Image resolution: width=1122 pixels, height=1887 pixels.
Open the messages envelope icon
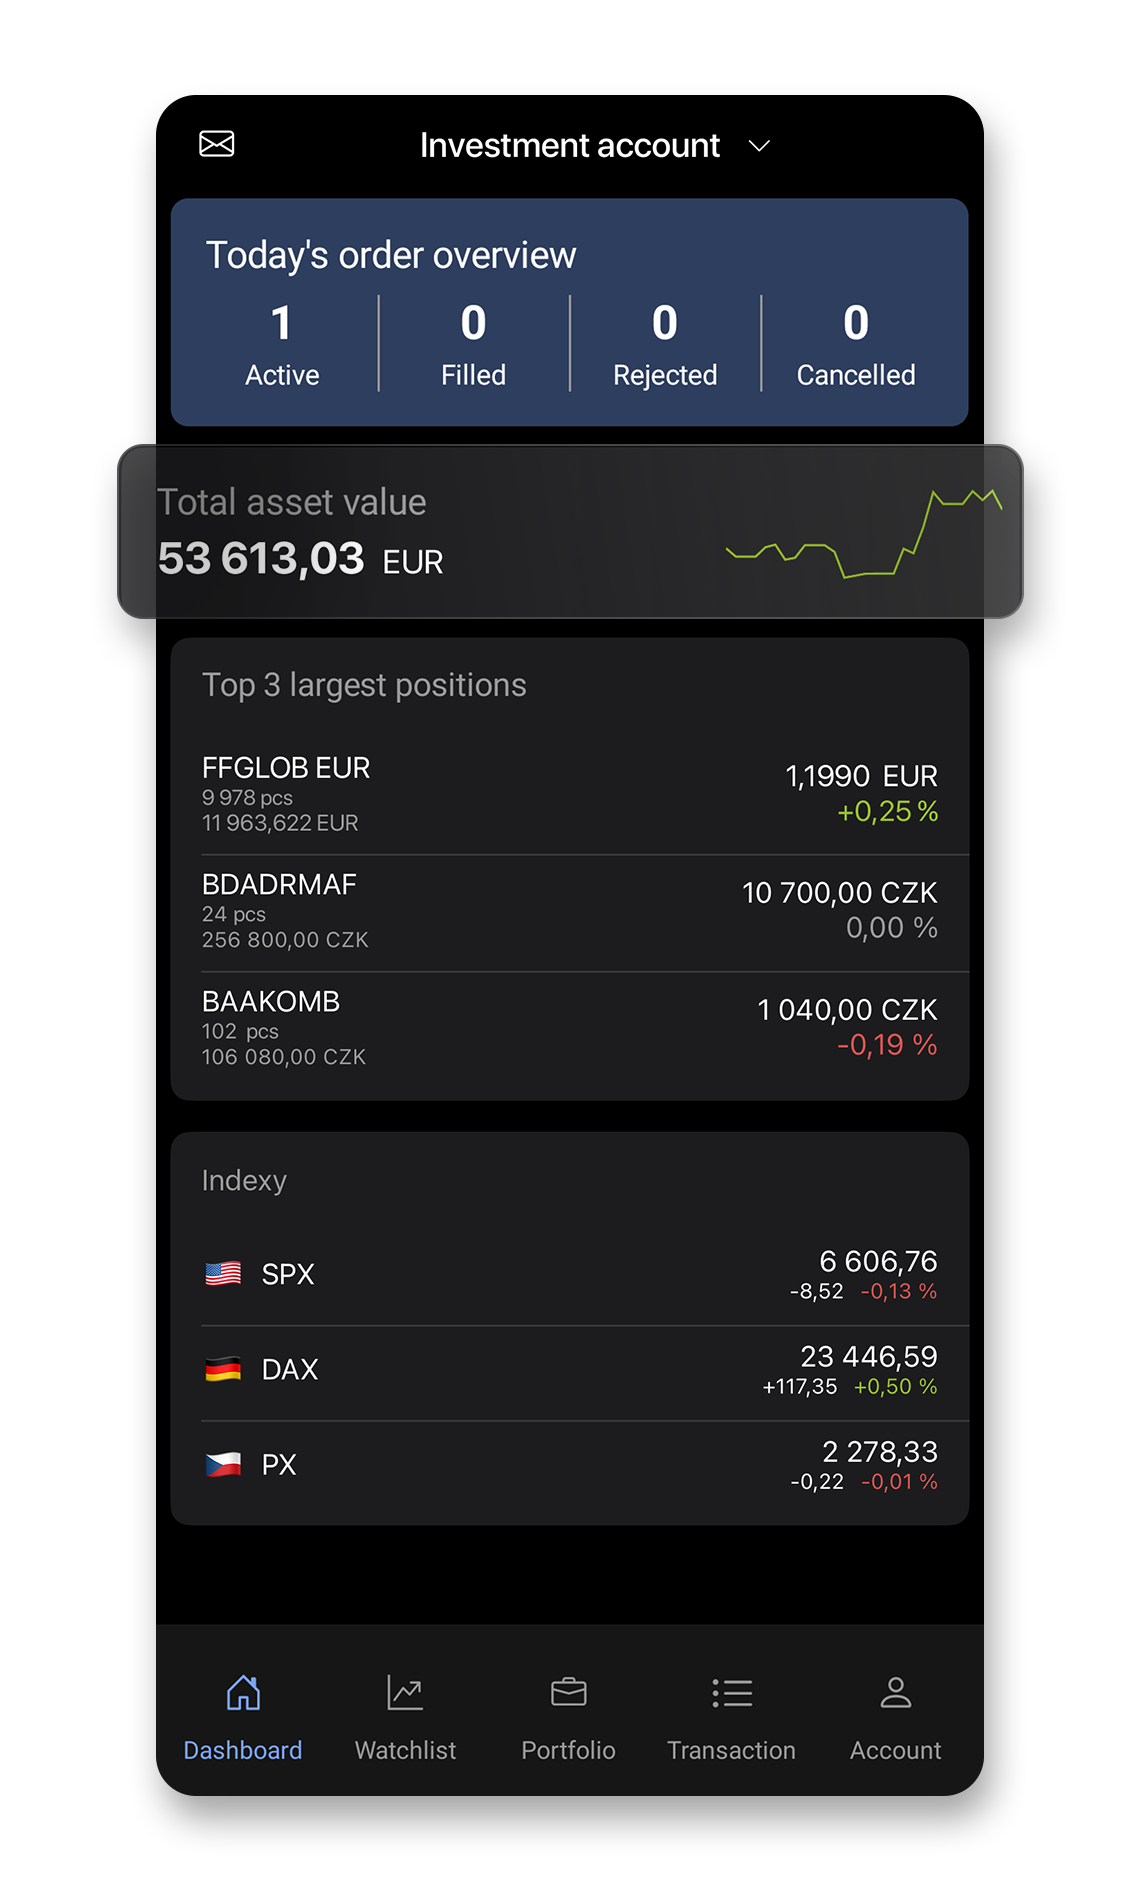pos(216,144)
